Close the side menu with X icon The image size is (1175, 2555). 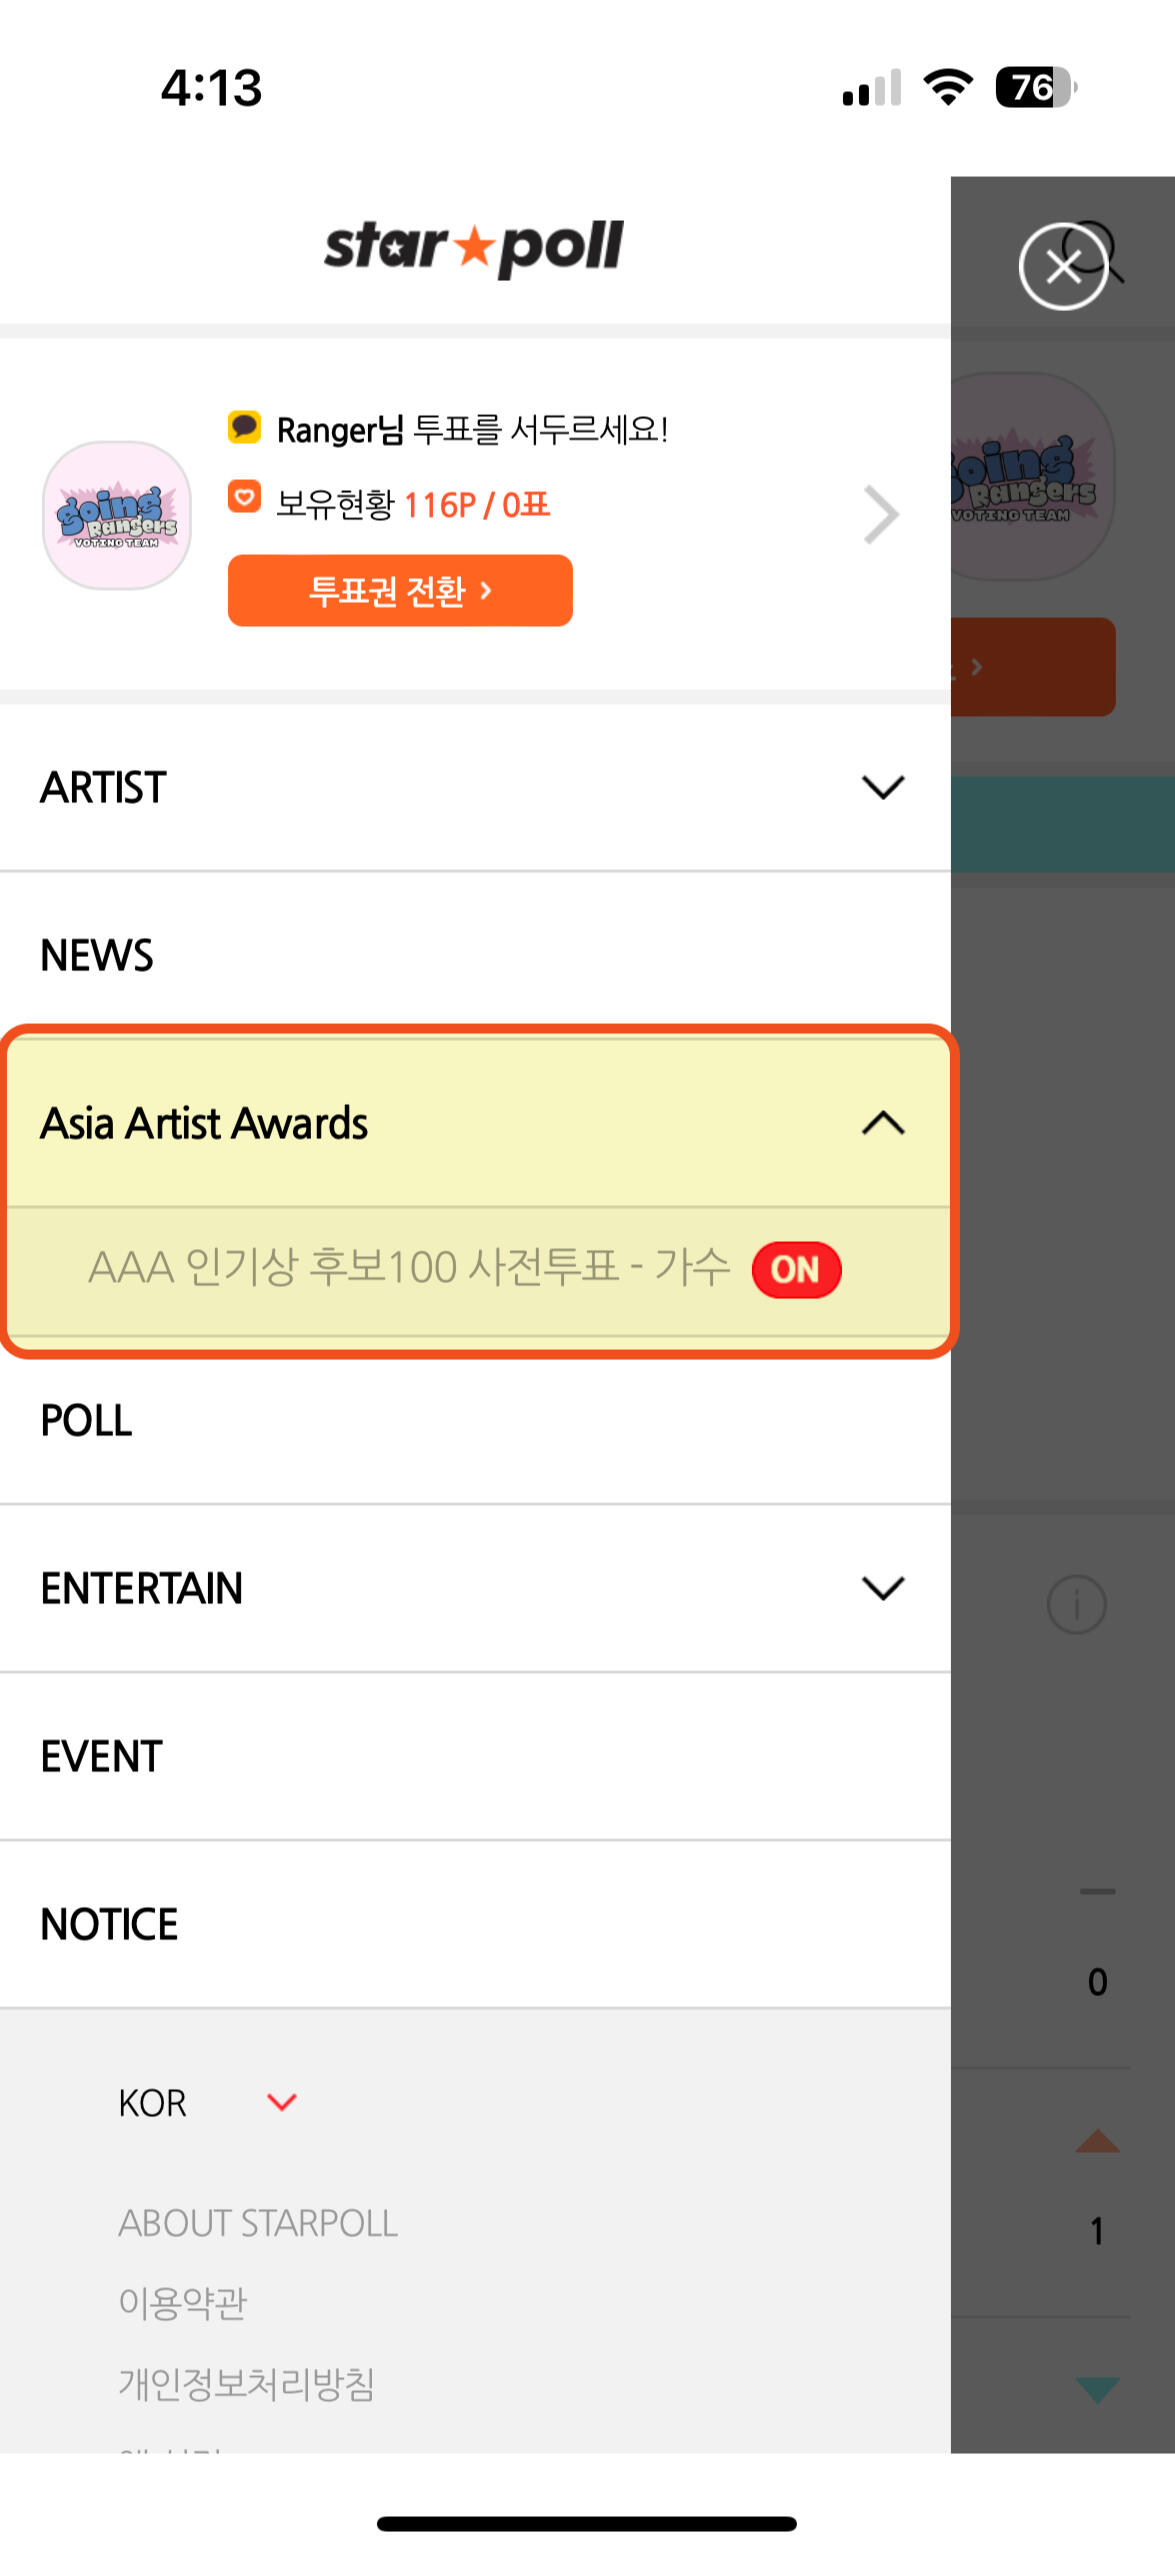click(x=1062, y=266)
